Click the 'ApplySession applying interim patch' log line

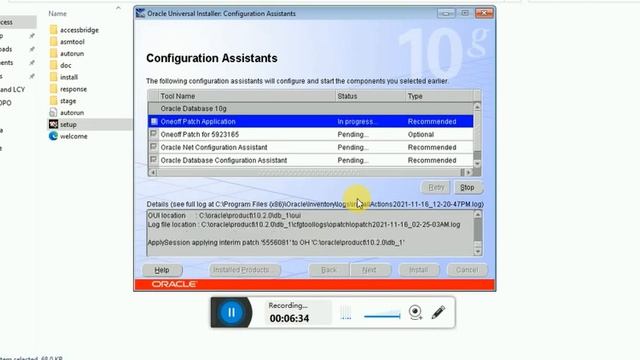(276, 242)
